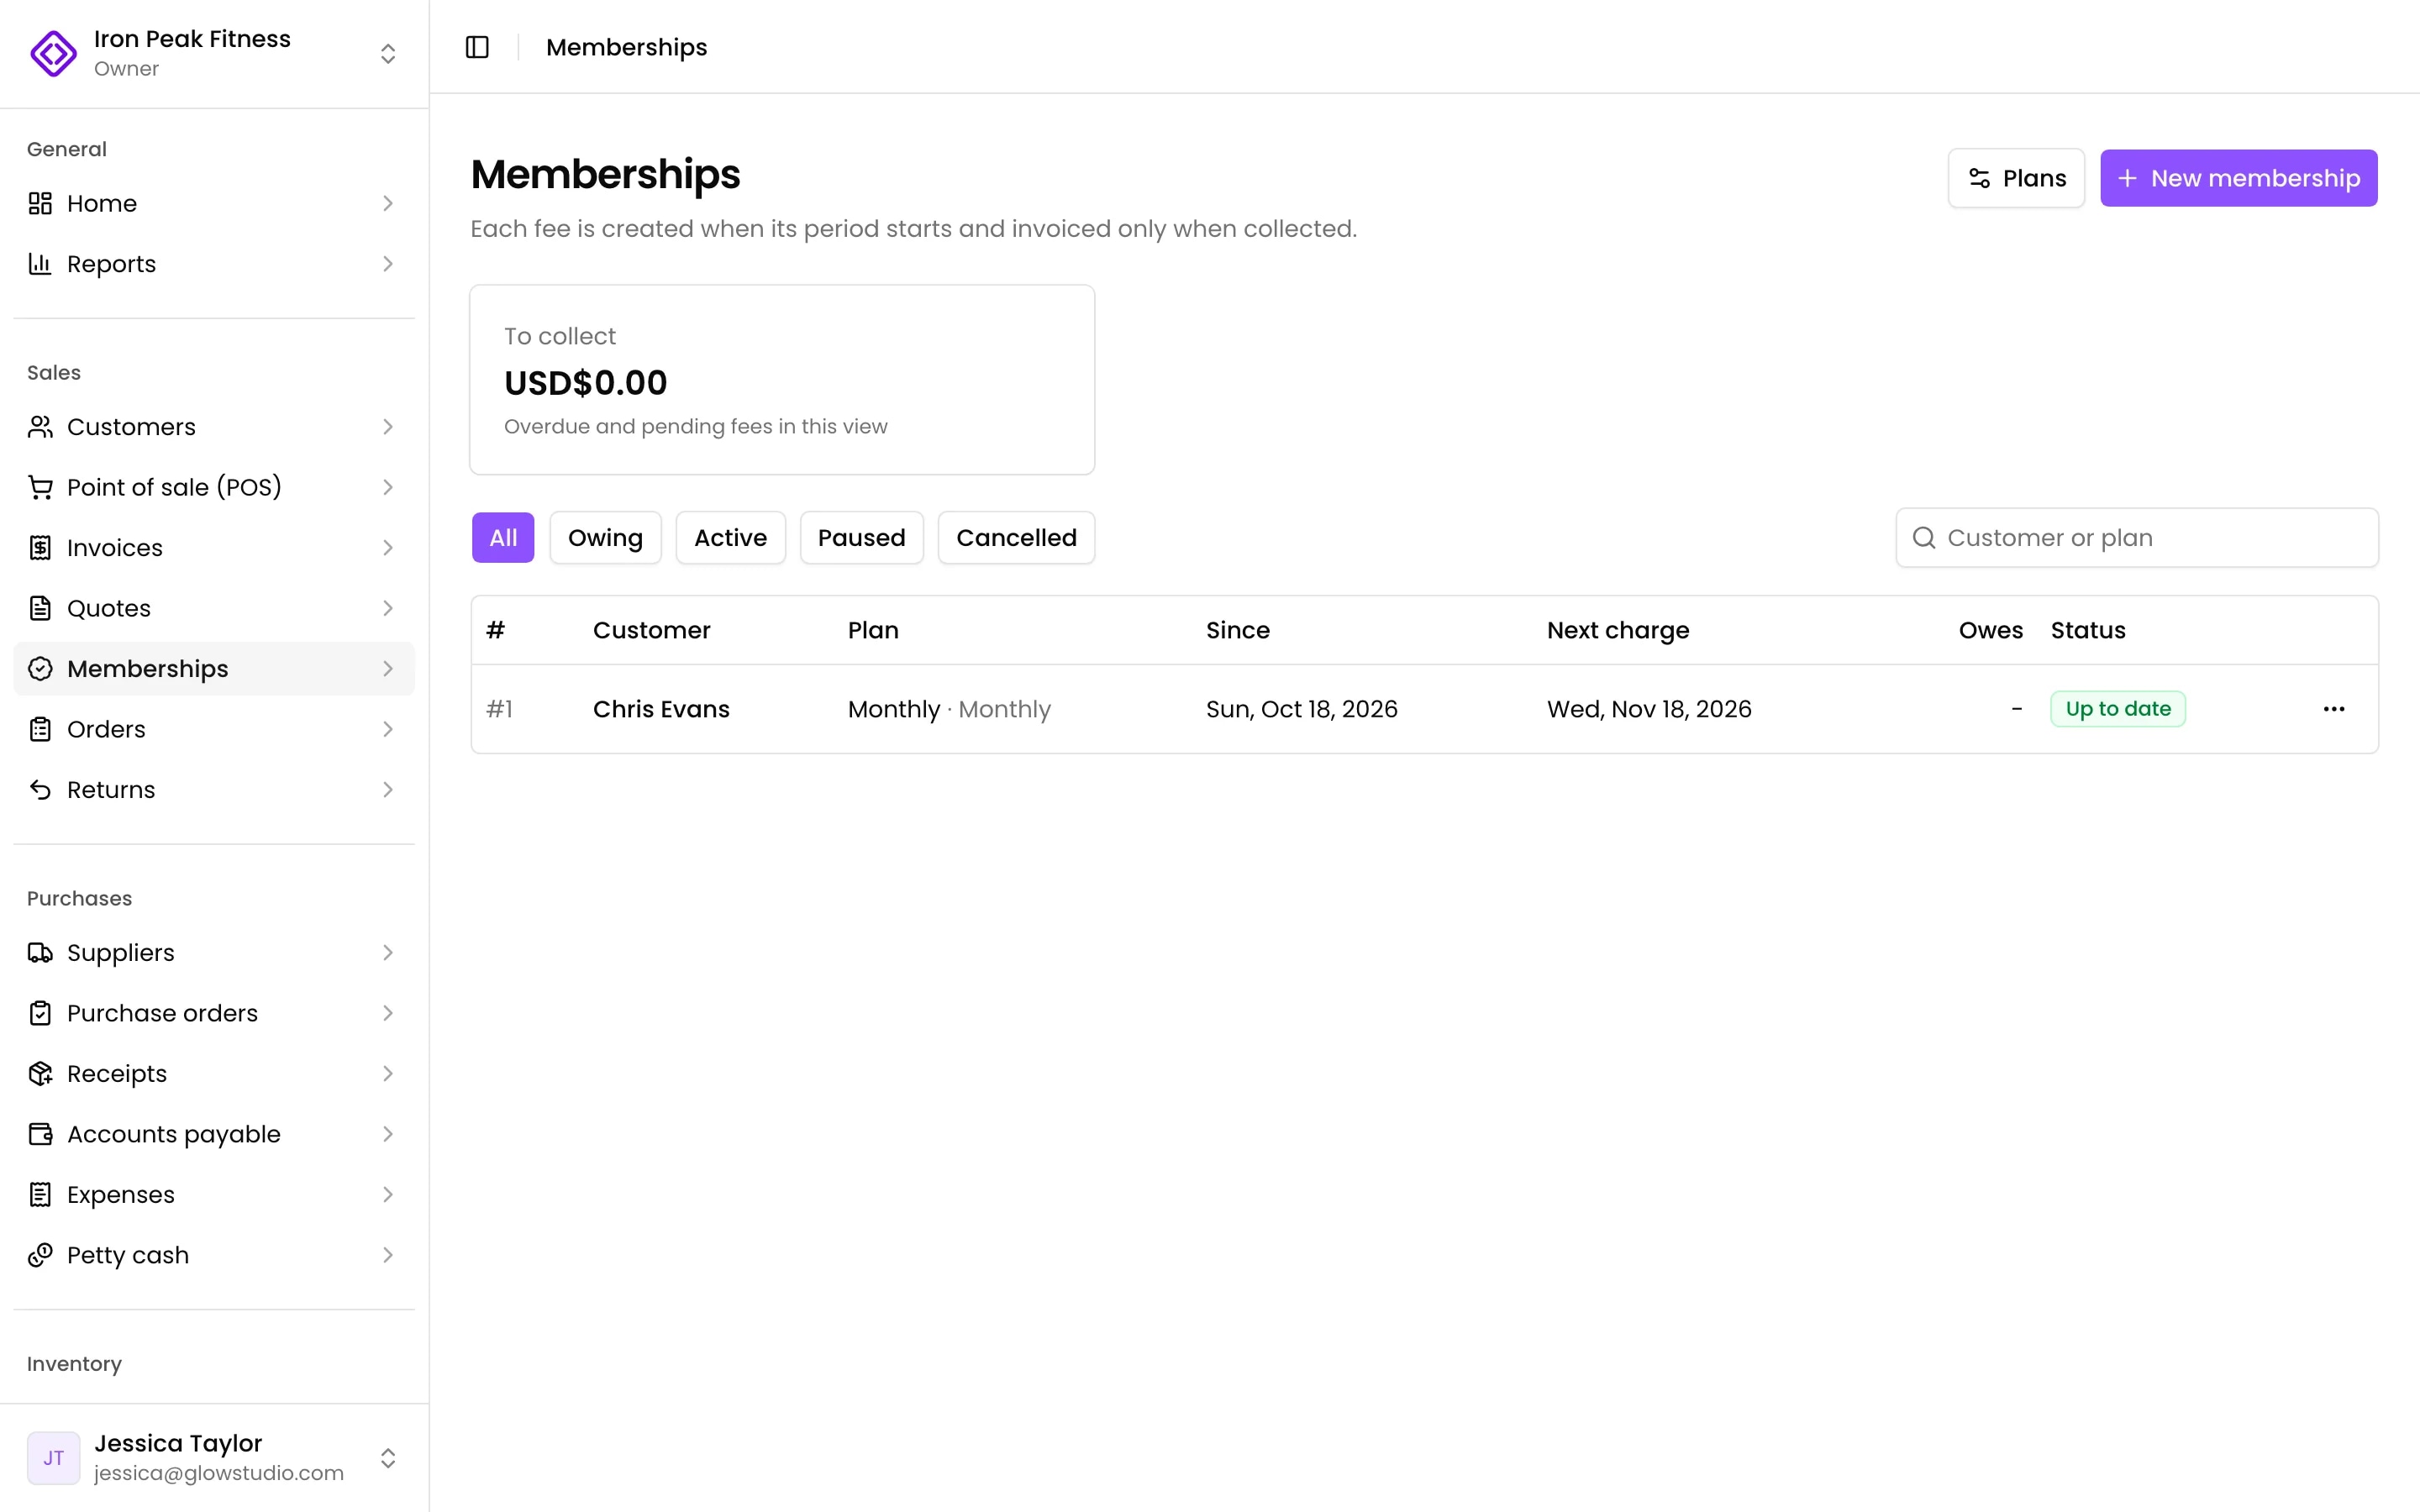This screenshot has width=2420, height=1512.
Task: Click the Purchase orders clipboard-check icon
Action: tap(40, 1013)
